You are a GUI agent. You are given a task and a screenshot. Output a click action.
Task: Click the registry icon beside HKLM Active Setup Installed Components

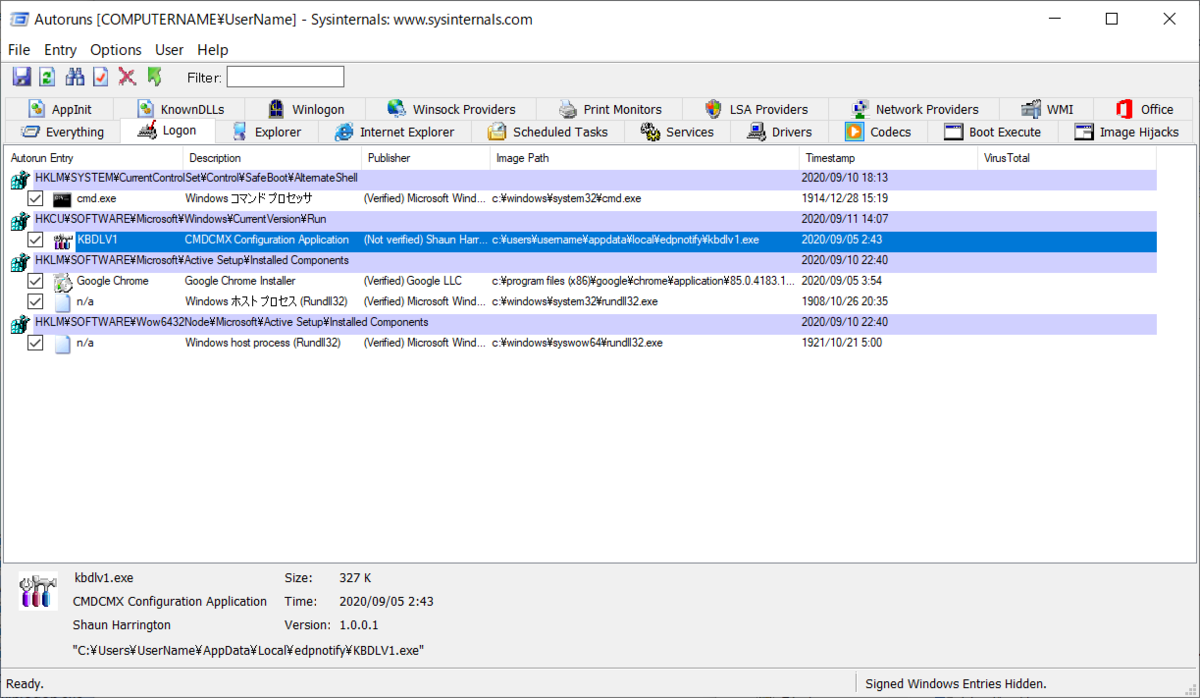(x=19, y=261)
